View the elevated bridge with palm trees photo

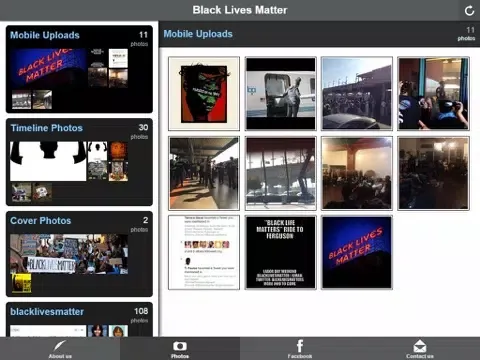point(281,173)
